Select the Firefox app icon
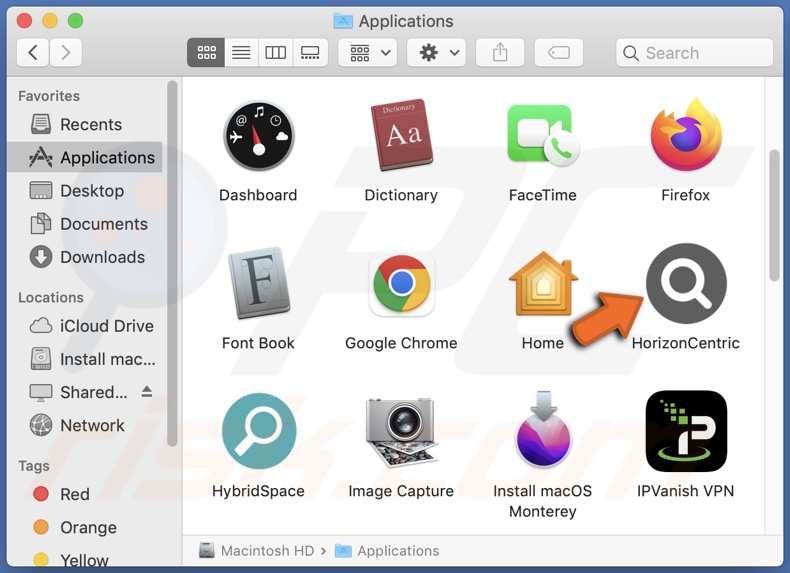The width and height of the screenshot is (790, 573). point(686,135)
